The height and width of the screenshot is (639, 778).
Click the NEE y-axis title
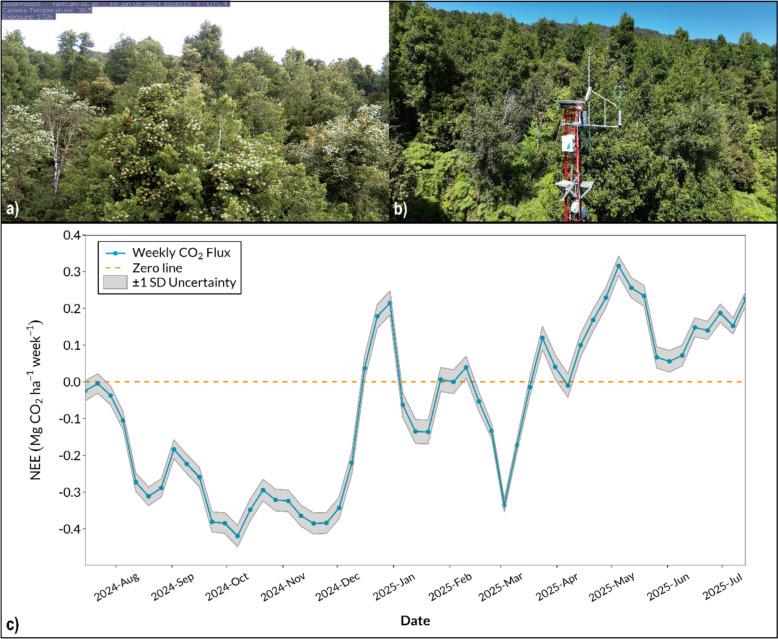36,400
